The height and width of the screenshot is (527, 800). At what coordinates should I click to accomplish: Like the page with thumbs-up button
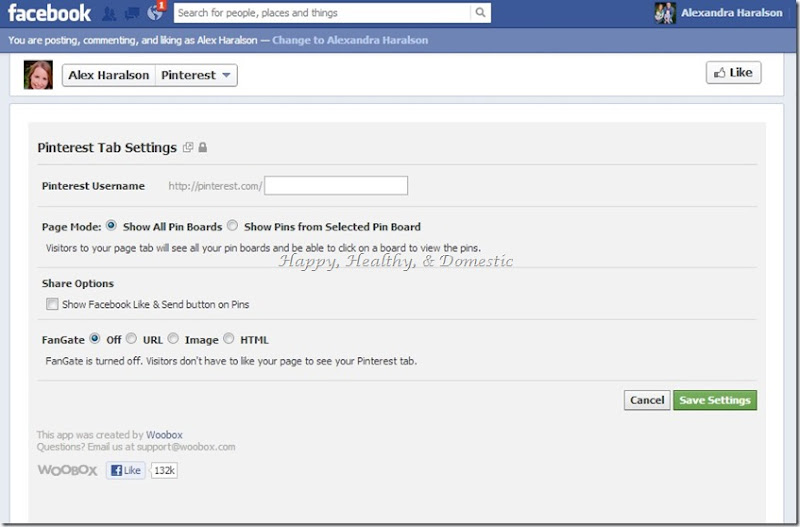pos(733,72)
